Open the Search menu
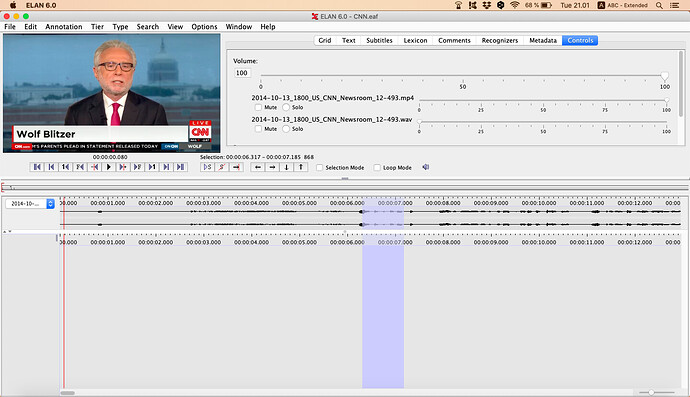Image resolution: width=690 pixels, height=397 pixels. pos(147,27)
